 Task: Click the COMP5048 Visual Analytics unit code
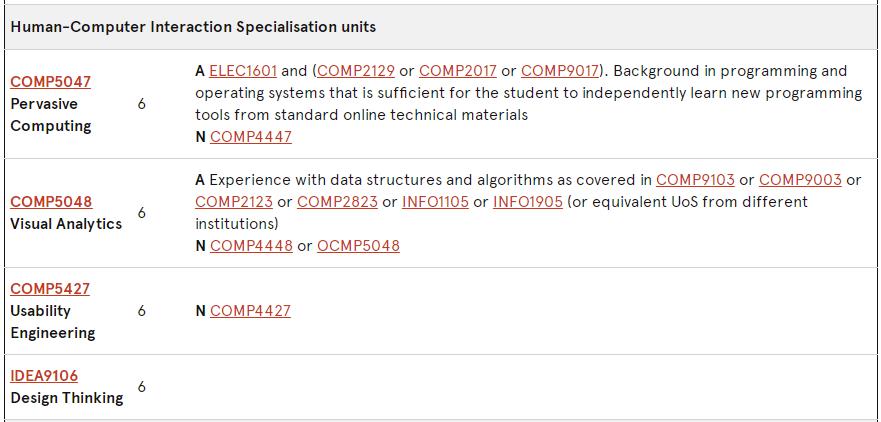(50, 202)
